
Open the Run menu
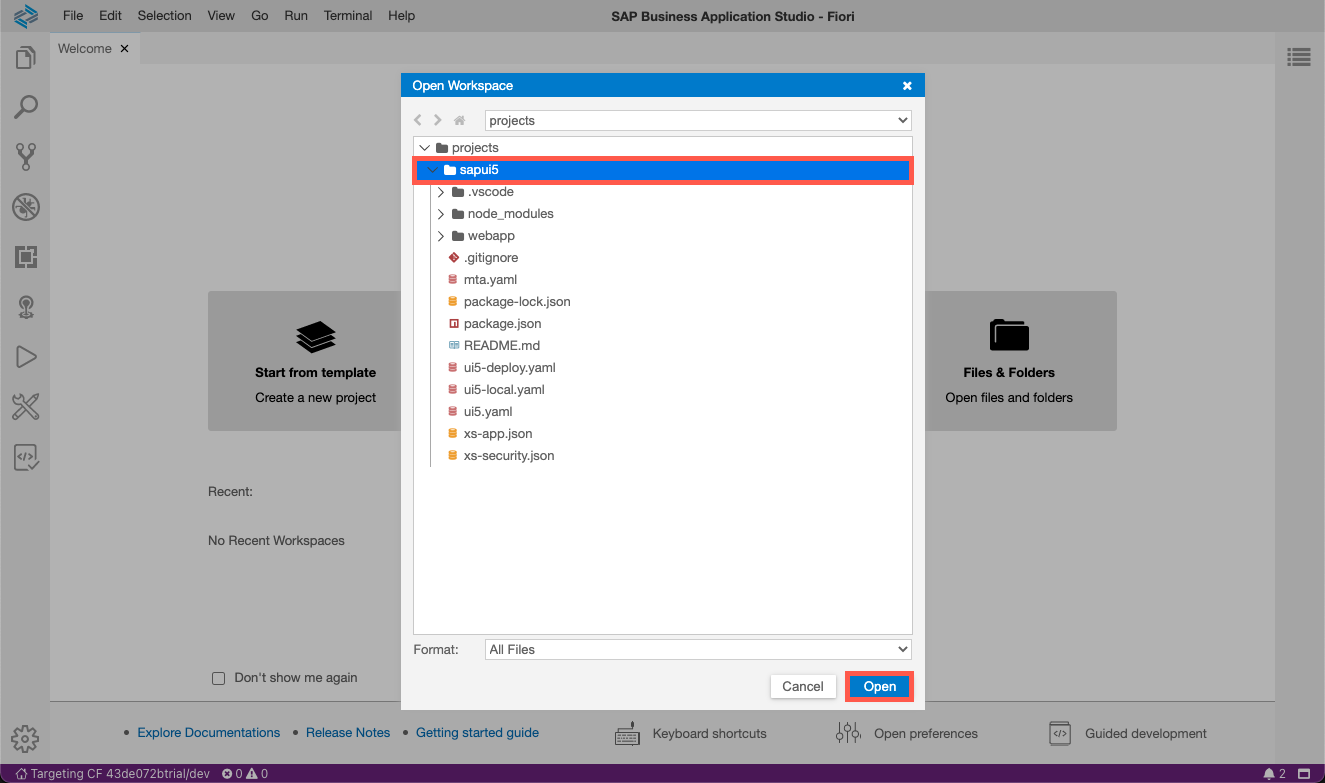tap(296, 16)
